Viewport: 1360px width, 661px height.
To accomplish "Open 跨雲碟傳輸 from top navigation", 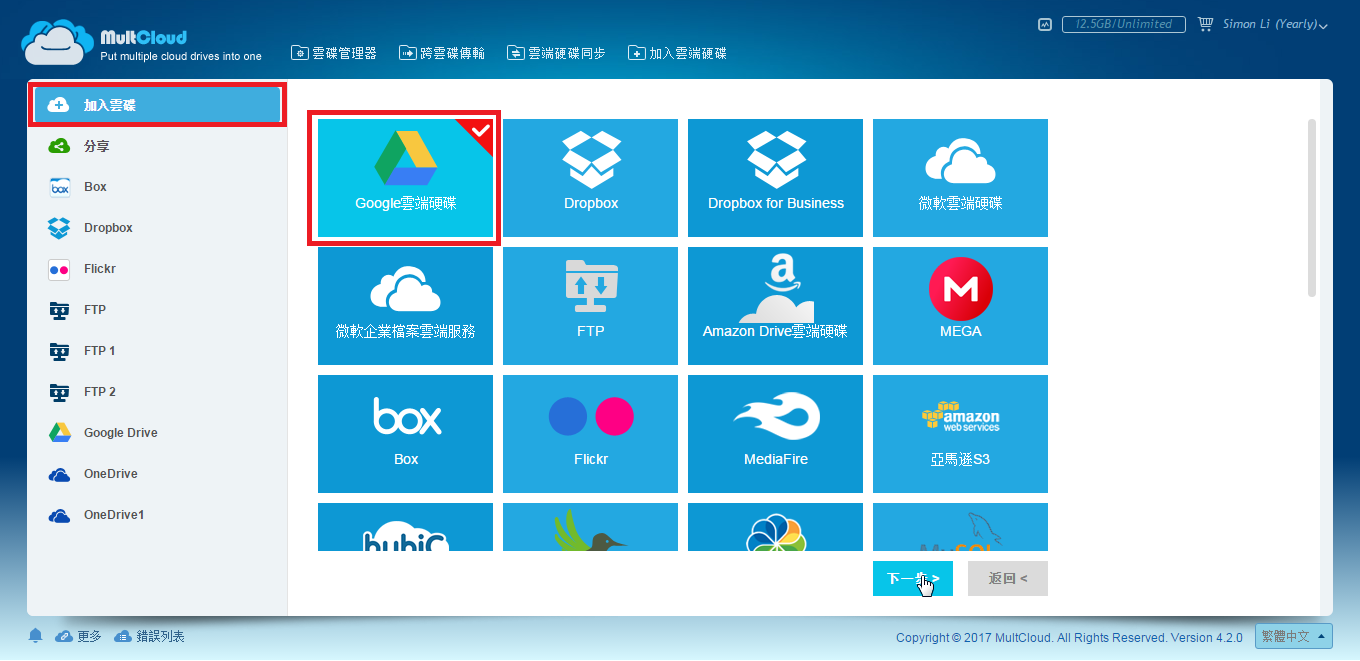I will 442,53.
